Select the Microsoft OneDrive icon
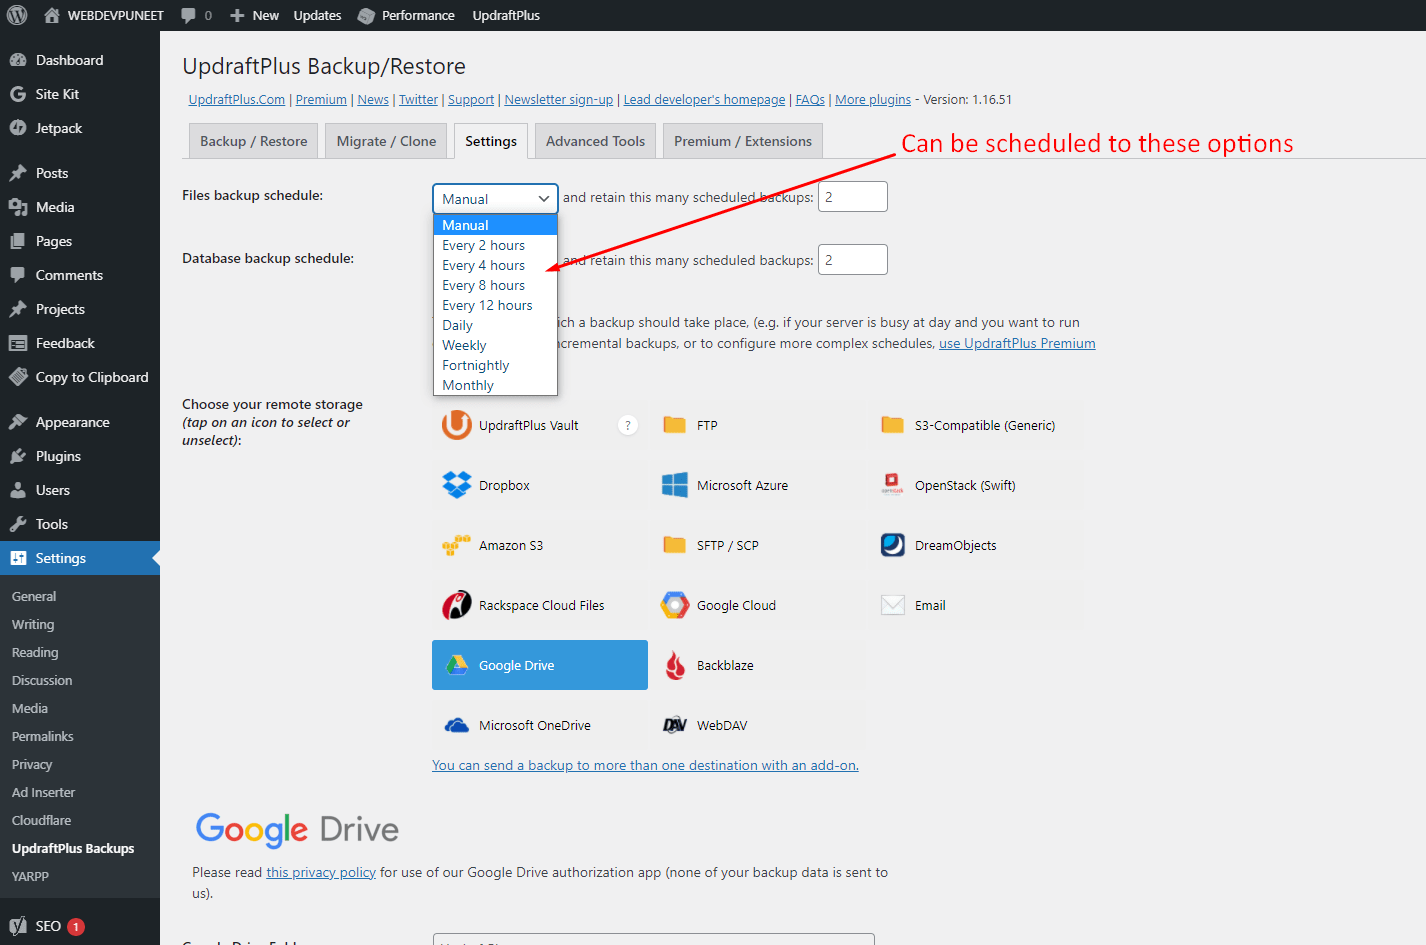 coord(457,725)
